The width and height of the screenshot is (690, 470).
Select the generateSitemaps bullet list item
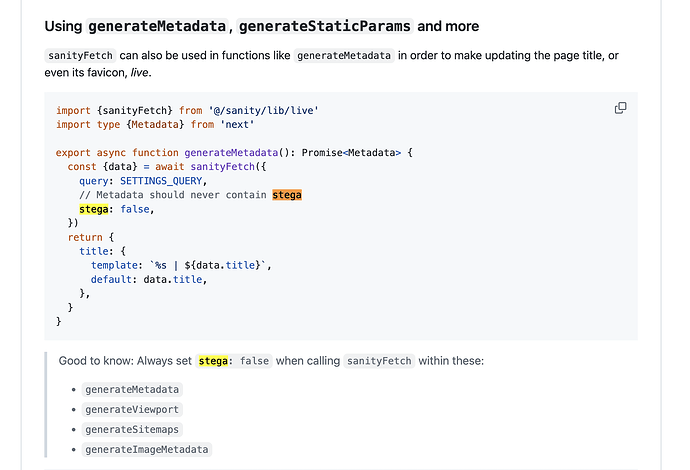[133, 429]
